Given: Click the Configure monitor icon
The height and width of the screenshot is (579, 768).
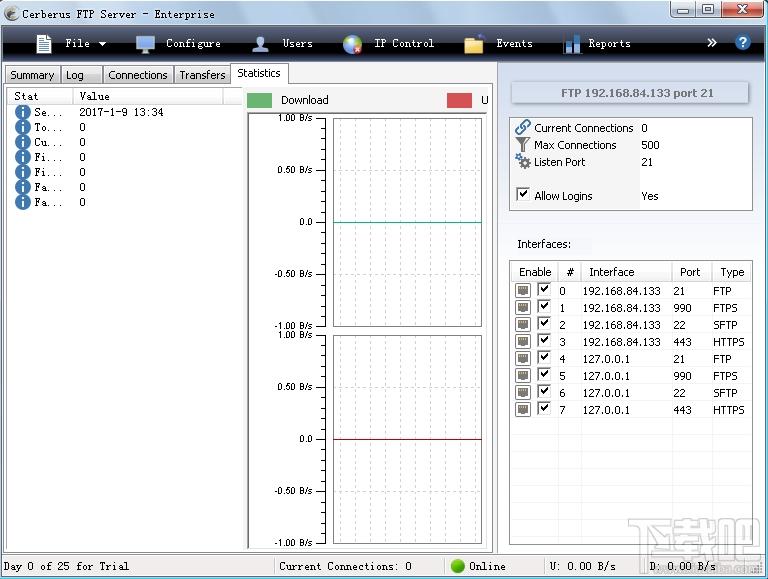Looking at the screenshot, I should [145, 44].
